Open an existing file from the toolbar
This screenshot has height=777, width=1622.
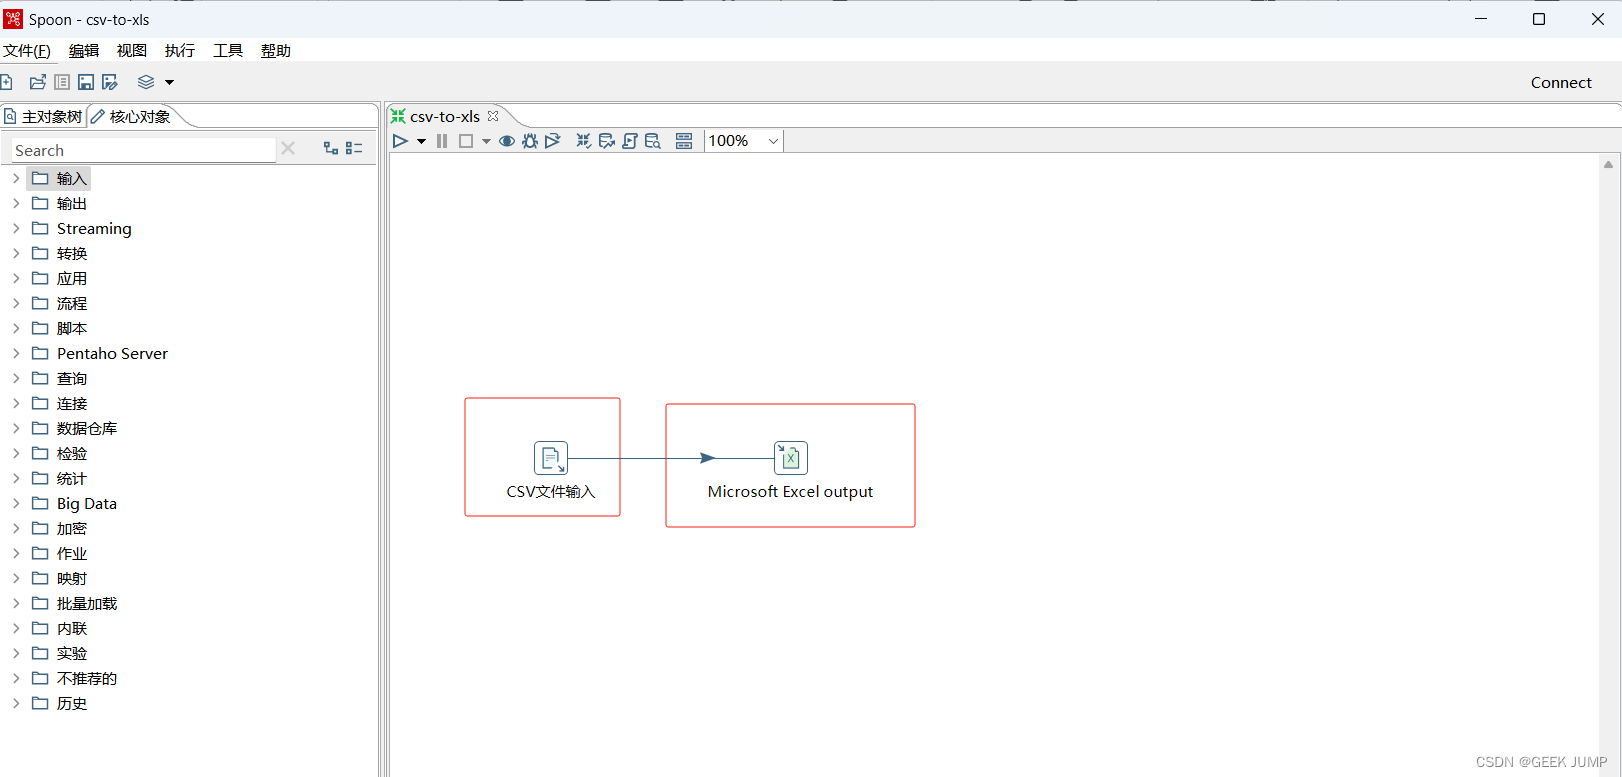pyautogui.click(x=38, y=82)
